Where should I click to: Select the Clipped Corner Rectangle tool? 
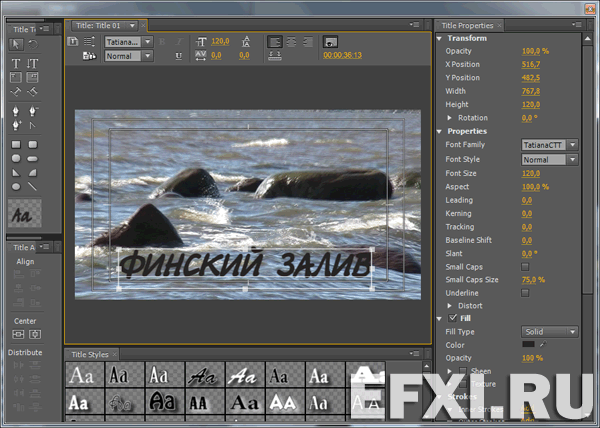click(x=16, y=158)
